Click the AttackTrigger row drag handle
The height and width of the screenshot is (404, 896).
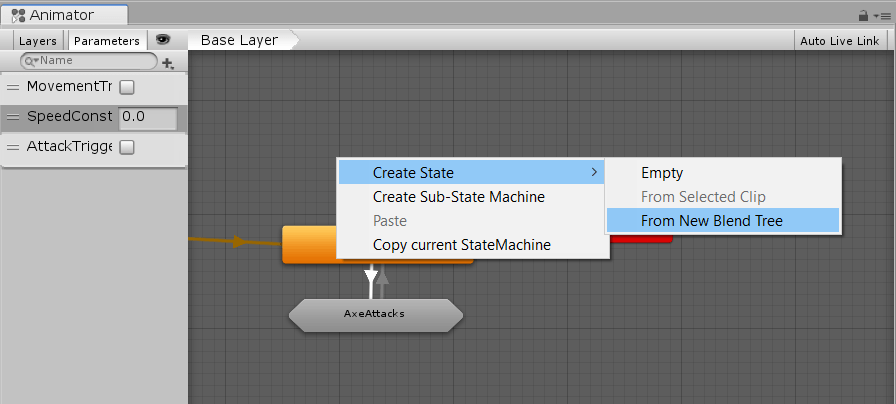[13, 147]
